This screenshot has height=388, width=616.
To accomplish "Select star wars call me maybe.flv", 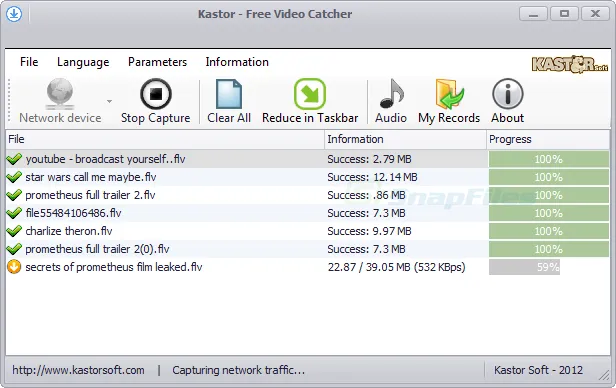I will [x=91, y=177].
